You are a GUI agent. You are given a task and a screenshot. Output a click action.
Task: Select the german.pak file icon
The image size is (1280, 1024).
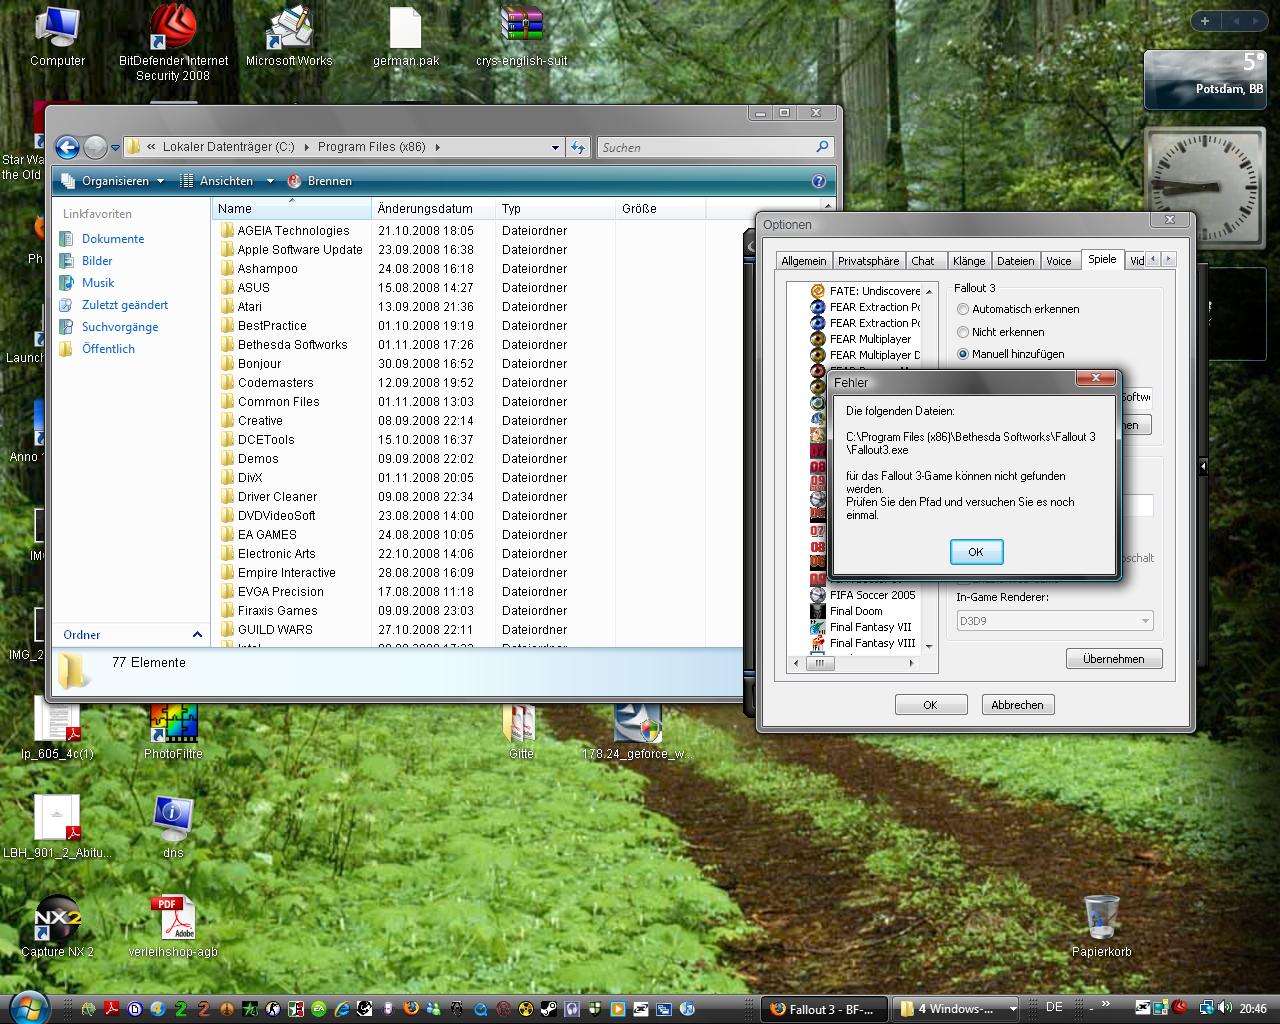(405, 37)
